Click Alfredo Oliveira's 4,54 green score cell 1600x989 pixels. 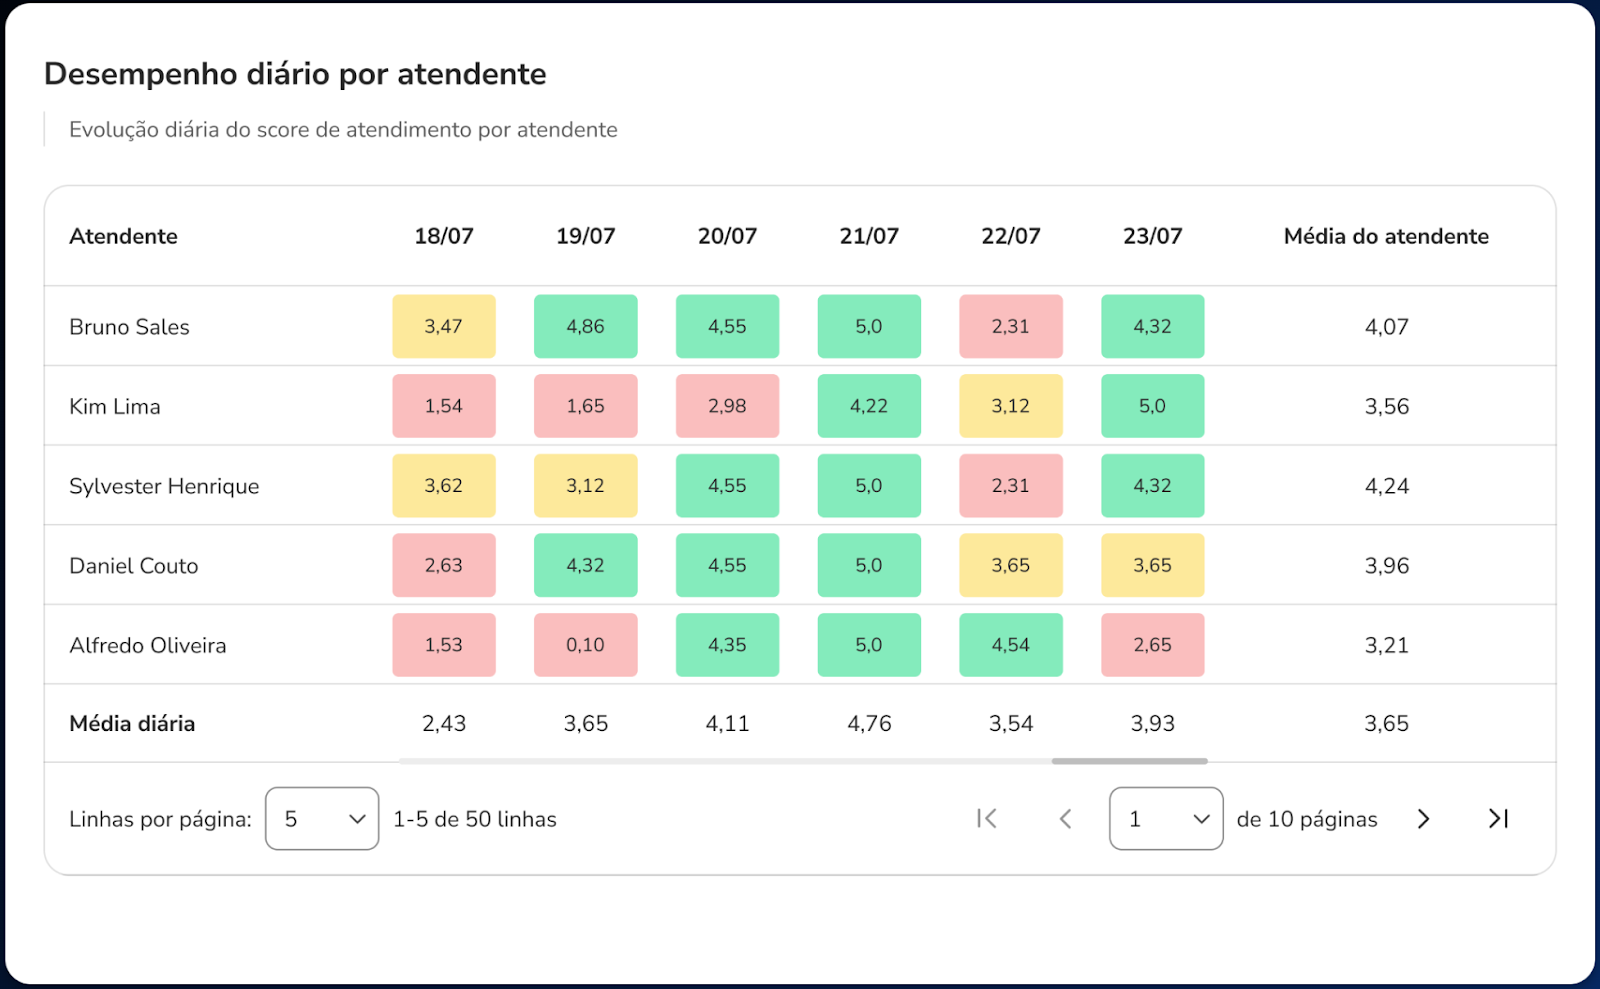coord(1010,645)
